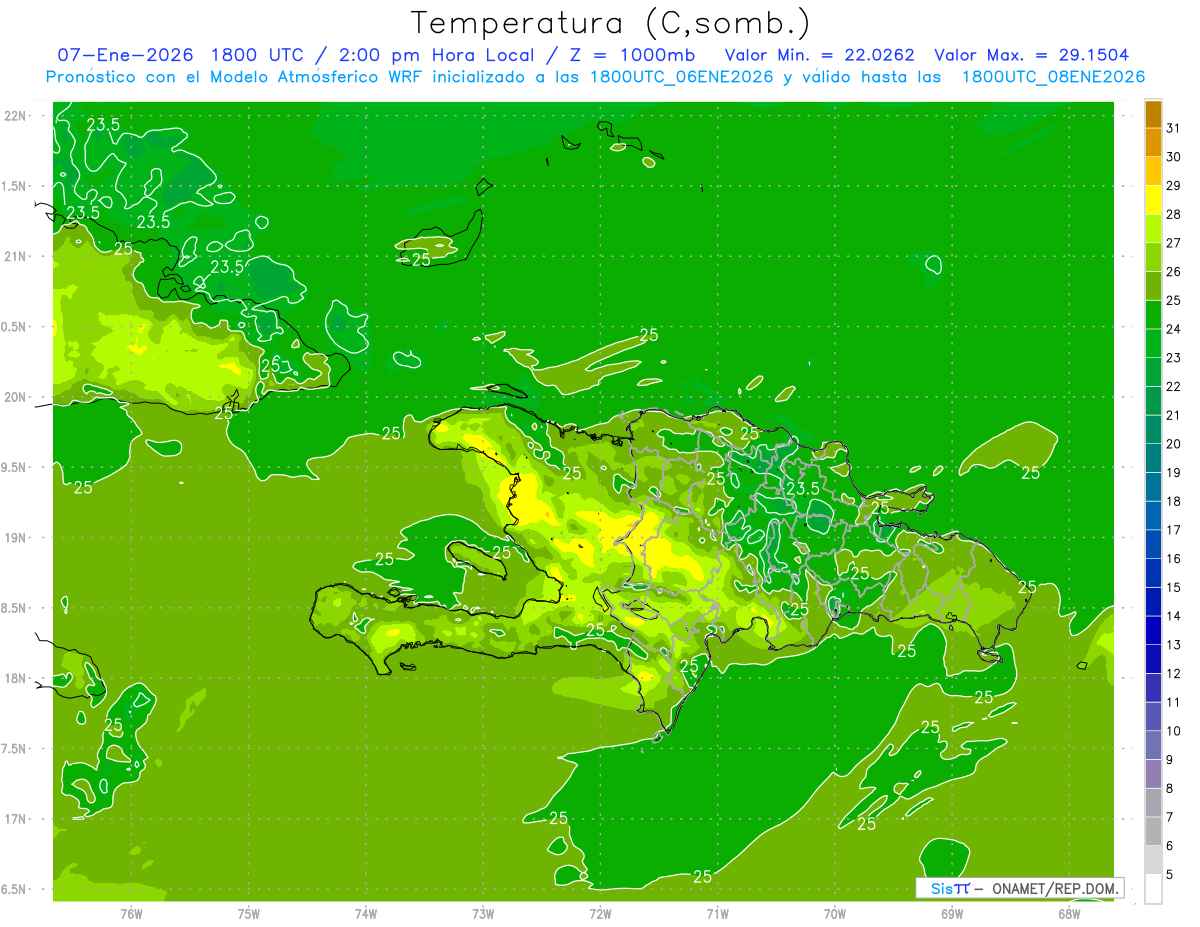The height and width of the screenshot is (927, 1200).
Task: Click the orange swatch between legend 30 and 31
Action: coord(1153,143)
